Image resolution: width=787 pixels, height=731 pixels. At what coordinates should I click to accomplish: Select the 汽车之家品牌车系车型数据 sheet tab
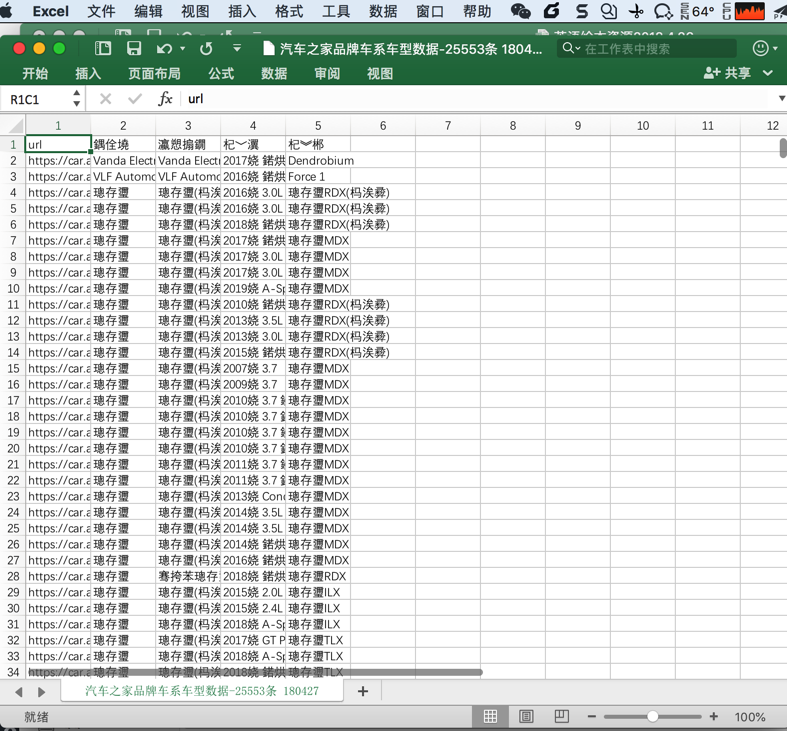click(202, 691)
